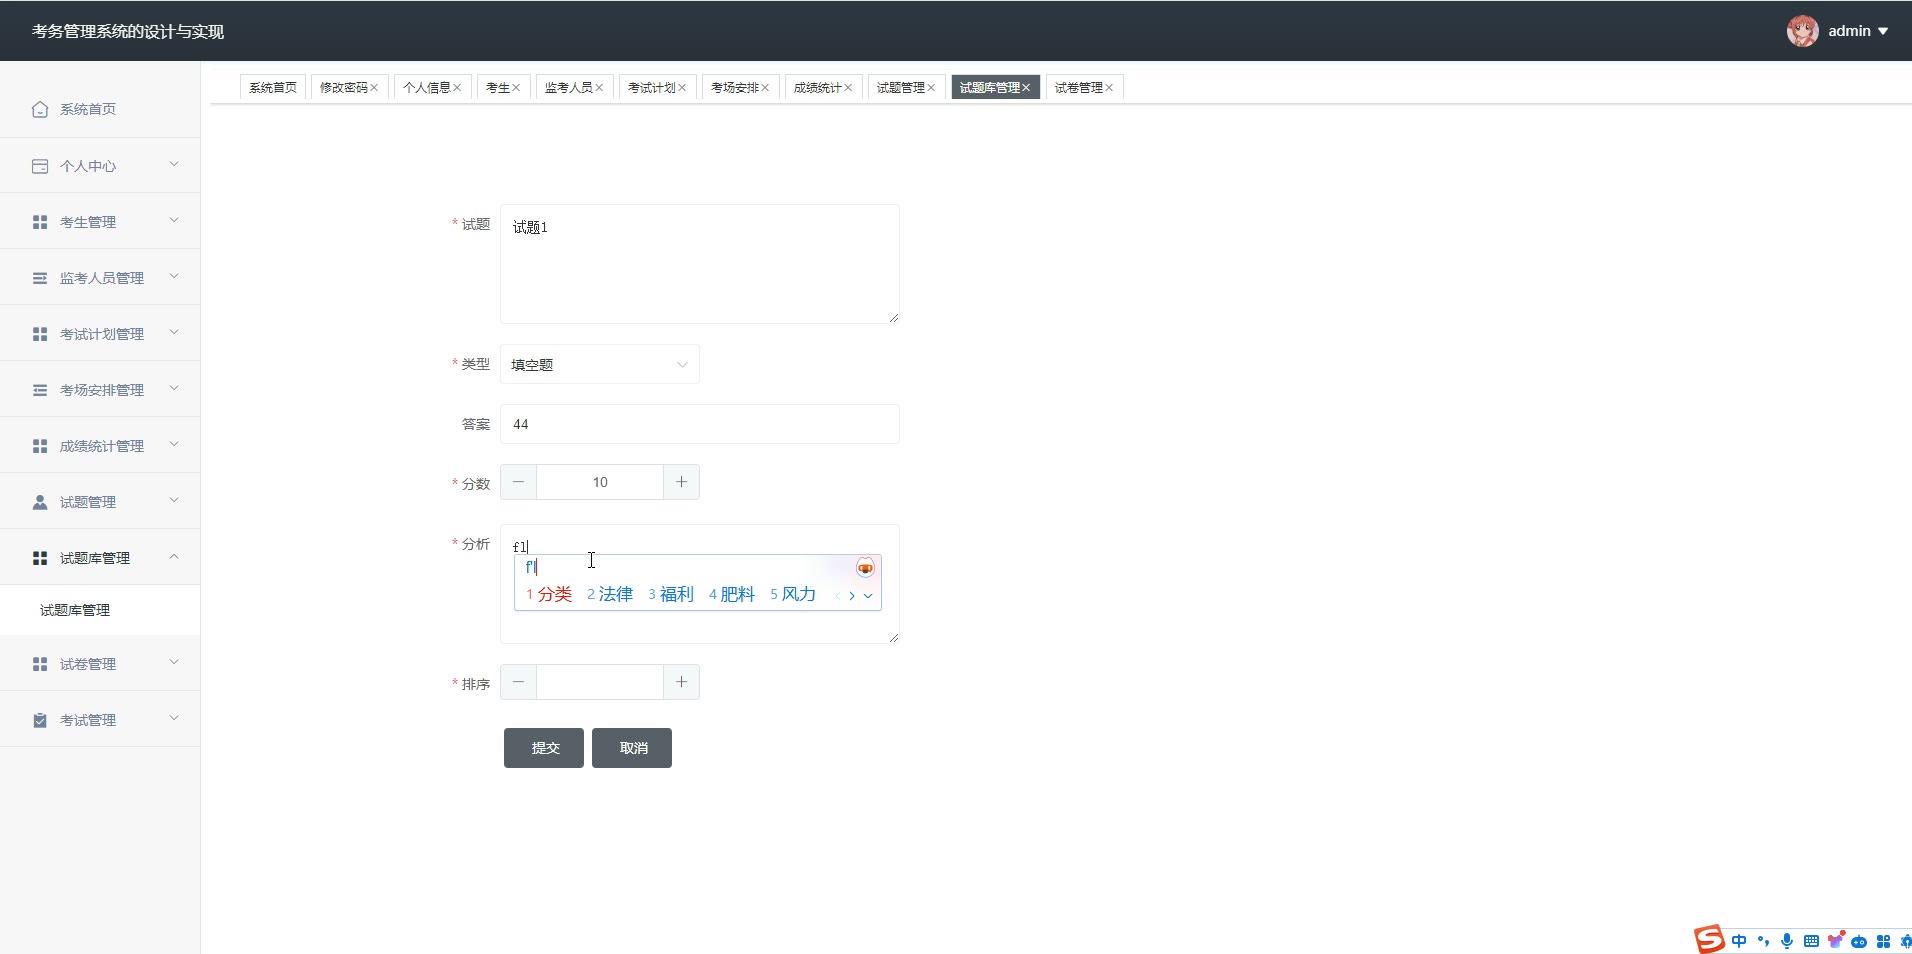
Task: Click the 试题管理 sidebar person icon
Action: (40, 502)
